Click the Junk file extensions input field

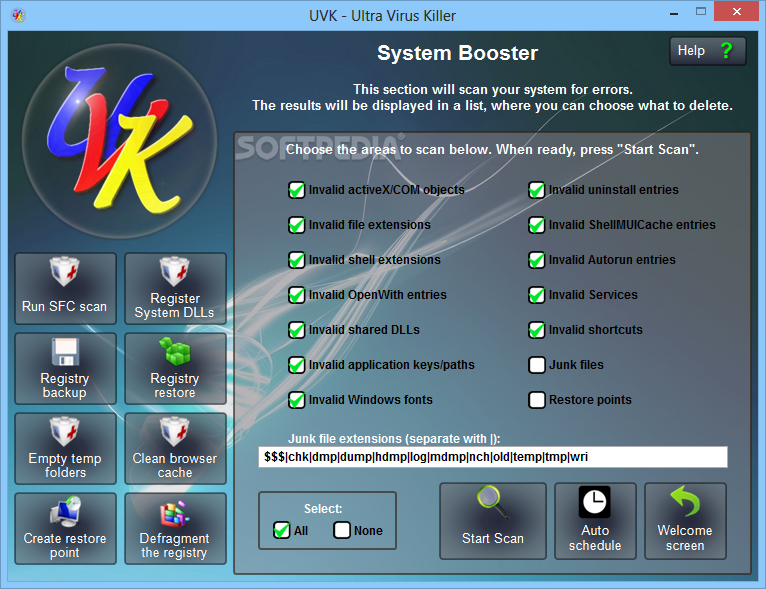[493, 457]
